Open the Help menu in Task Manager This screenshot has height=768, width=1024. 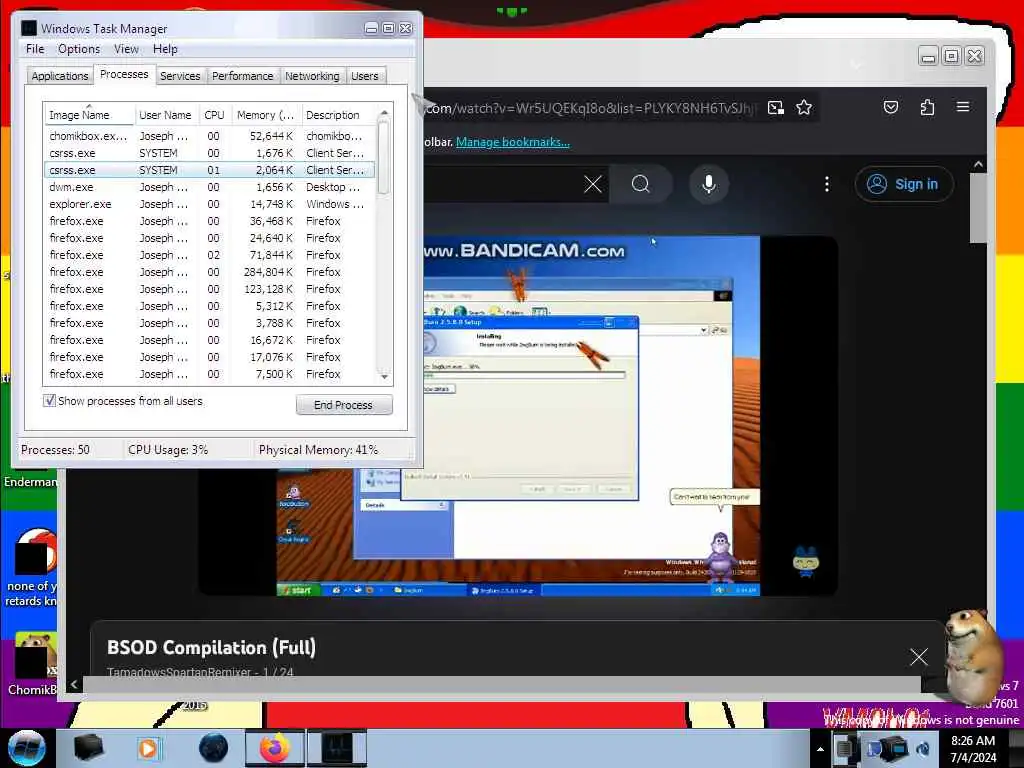(165, 49)
